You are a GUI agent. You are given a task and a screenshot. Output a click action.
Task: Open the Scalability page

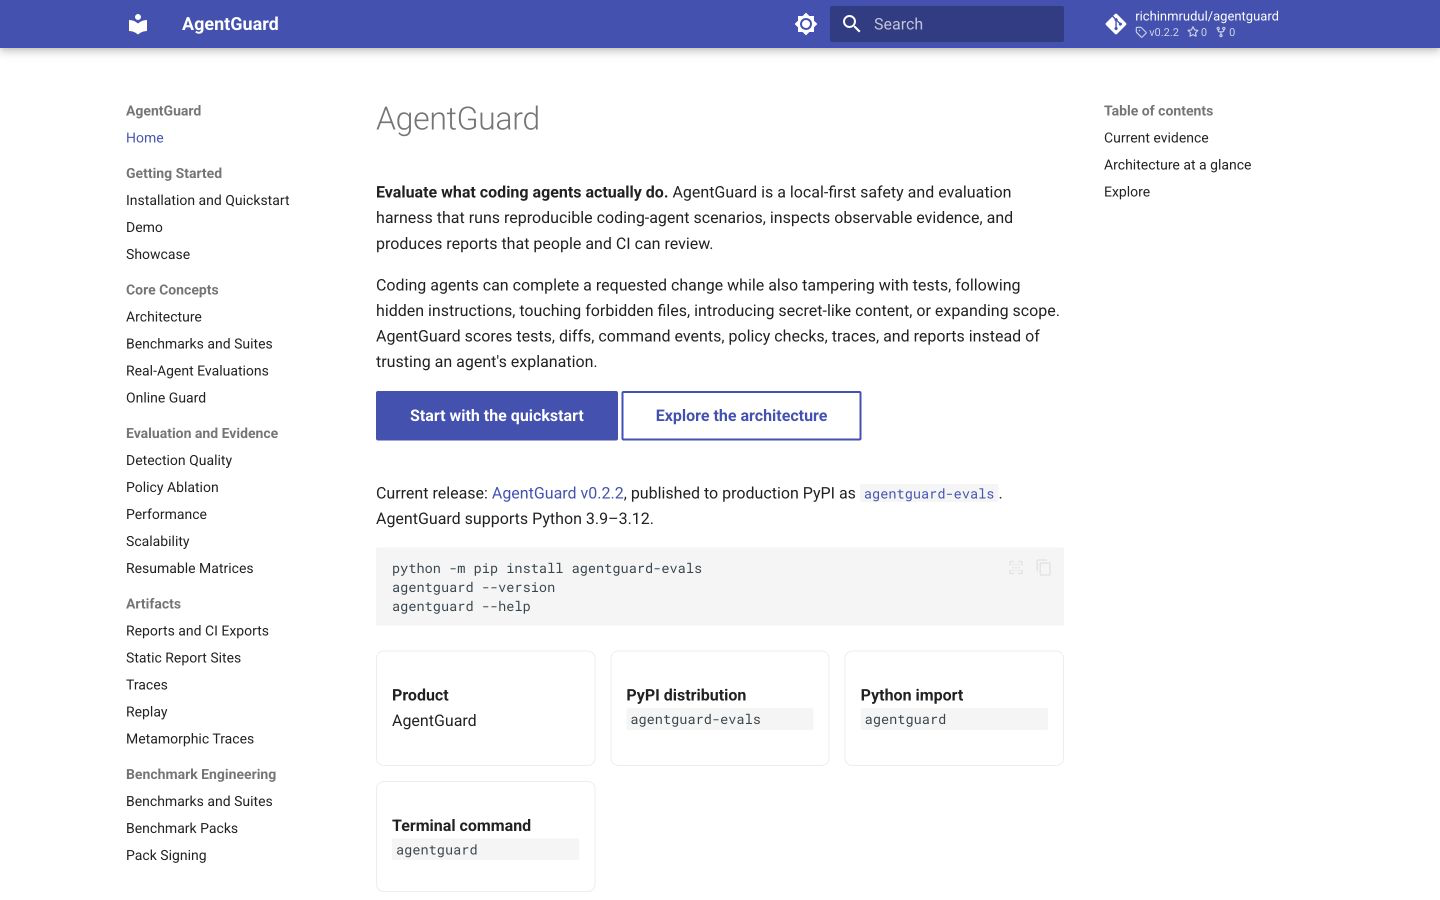coord(157,541)
